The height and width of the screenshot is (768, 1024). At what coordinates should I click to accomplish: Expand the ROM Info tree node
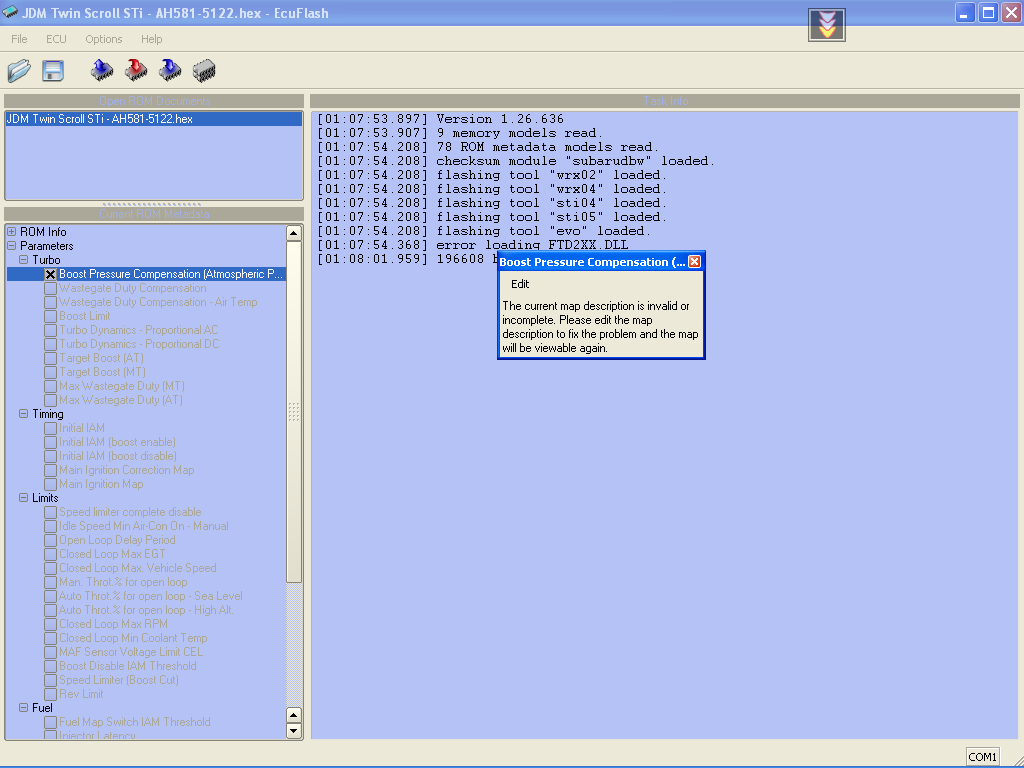tap(11, 232)
